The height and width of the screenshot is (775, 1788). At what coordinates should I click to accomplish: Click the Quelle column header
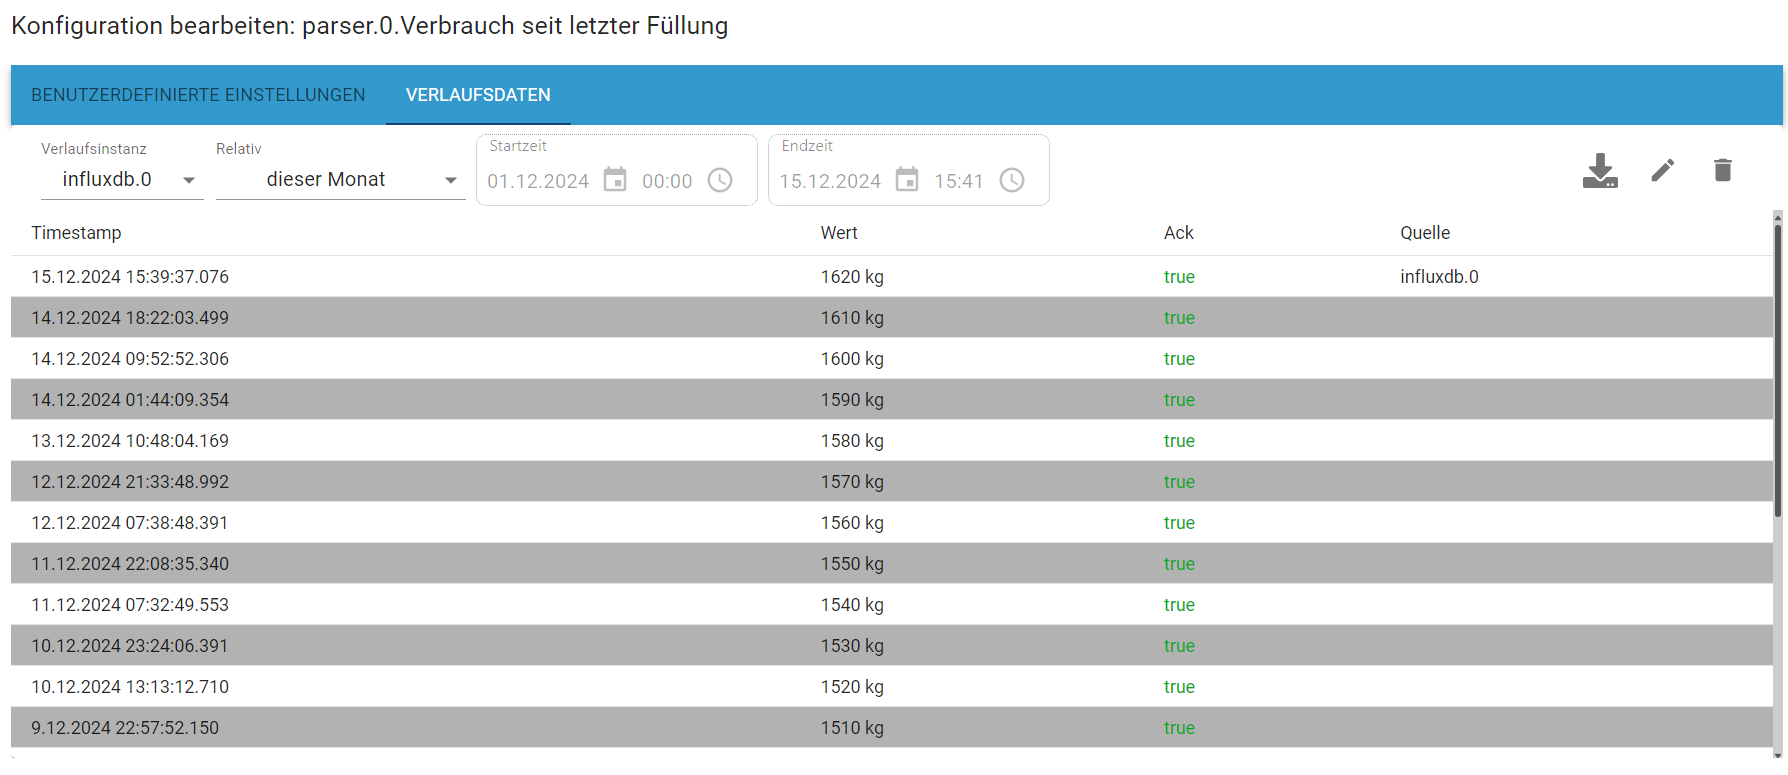tap(1425, 233)
